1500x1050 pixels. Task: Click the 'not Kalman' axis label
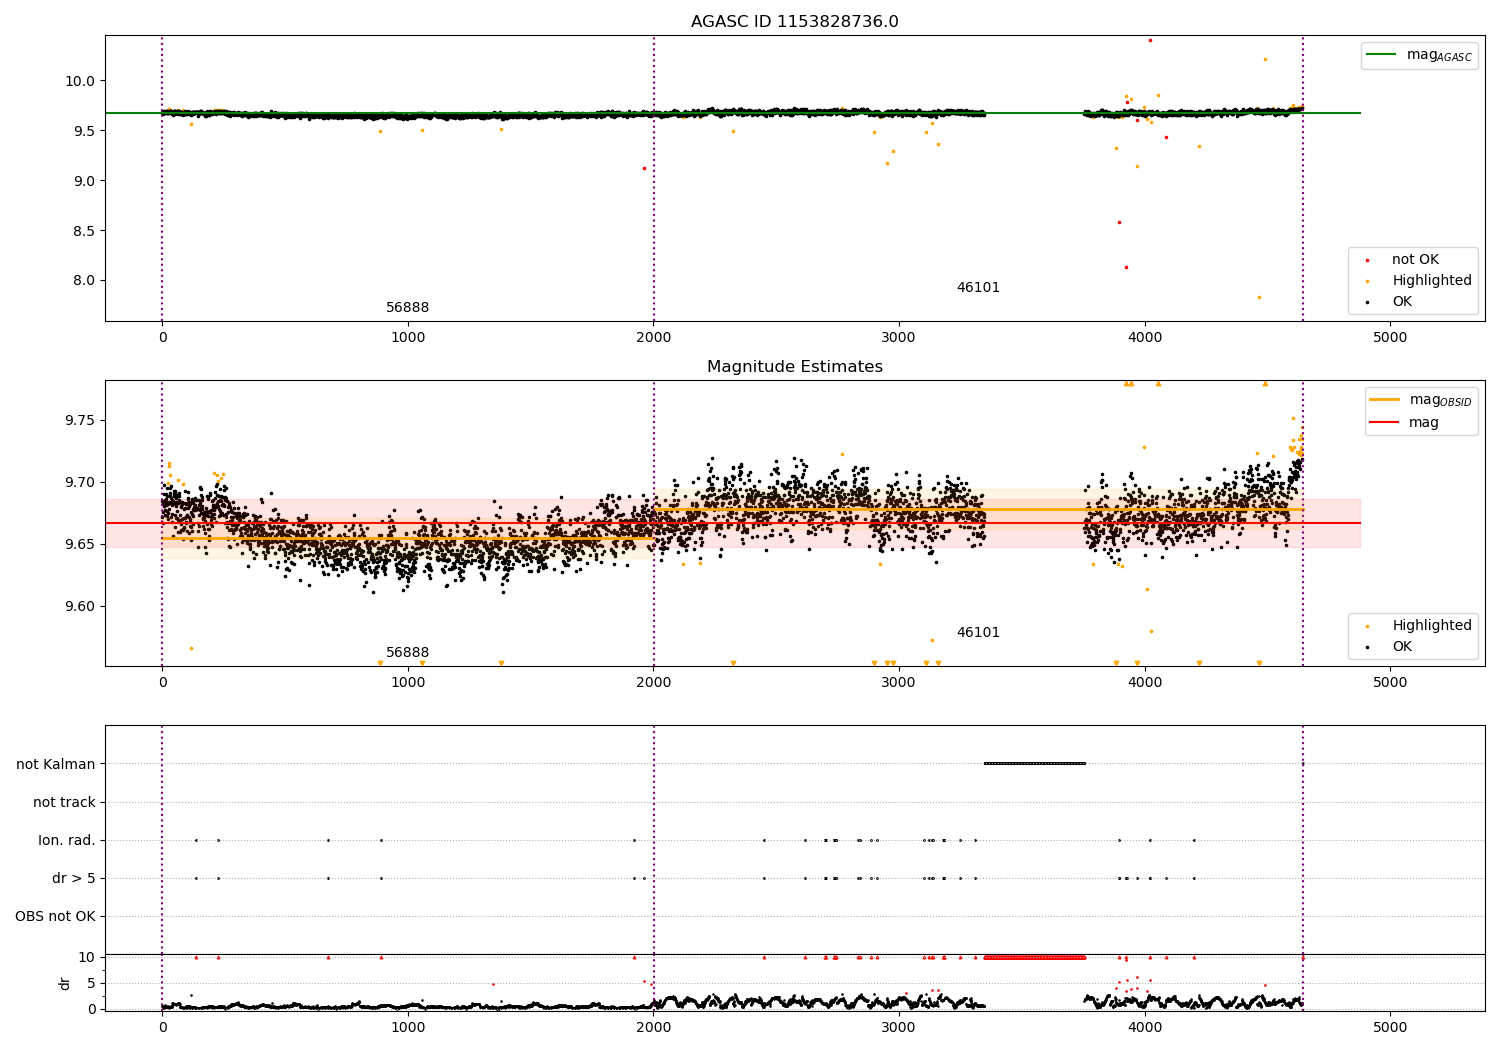coord(56,764)
